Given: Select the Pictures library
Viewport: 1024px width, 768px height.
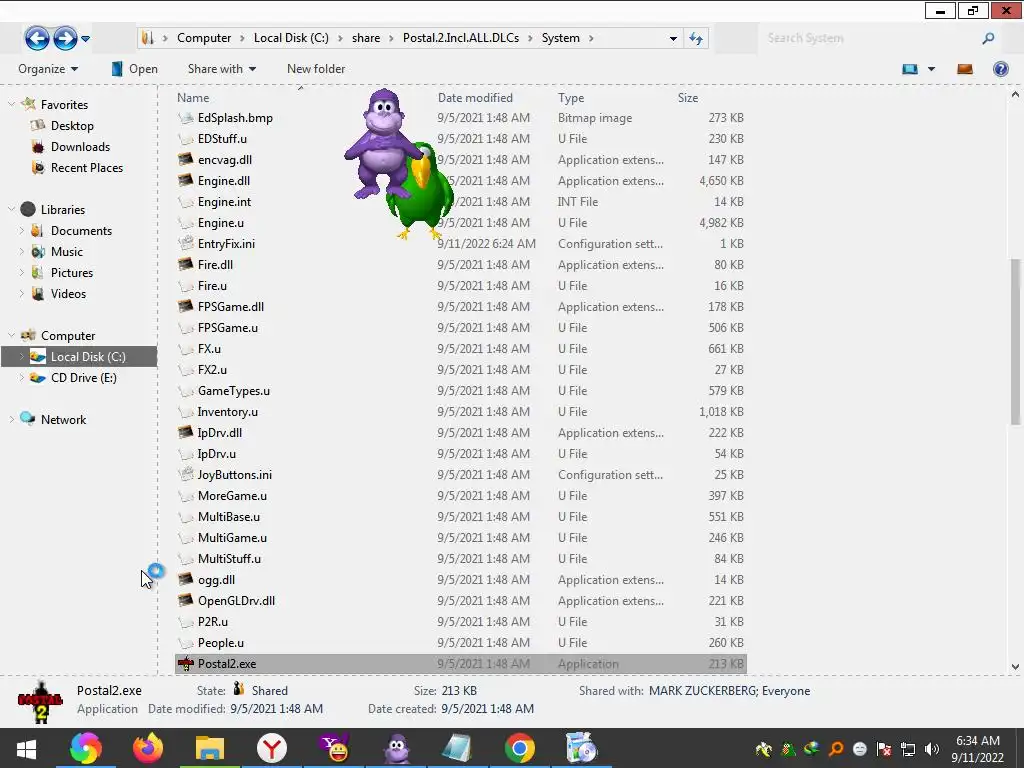Looking at the screenshot, I should (72, 272).
